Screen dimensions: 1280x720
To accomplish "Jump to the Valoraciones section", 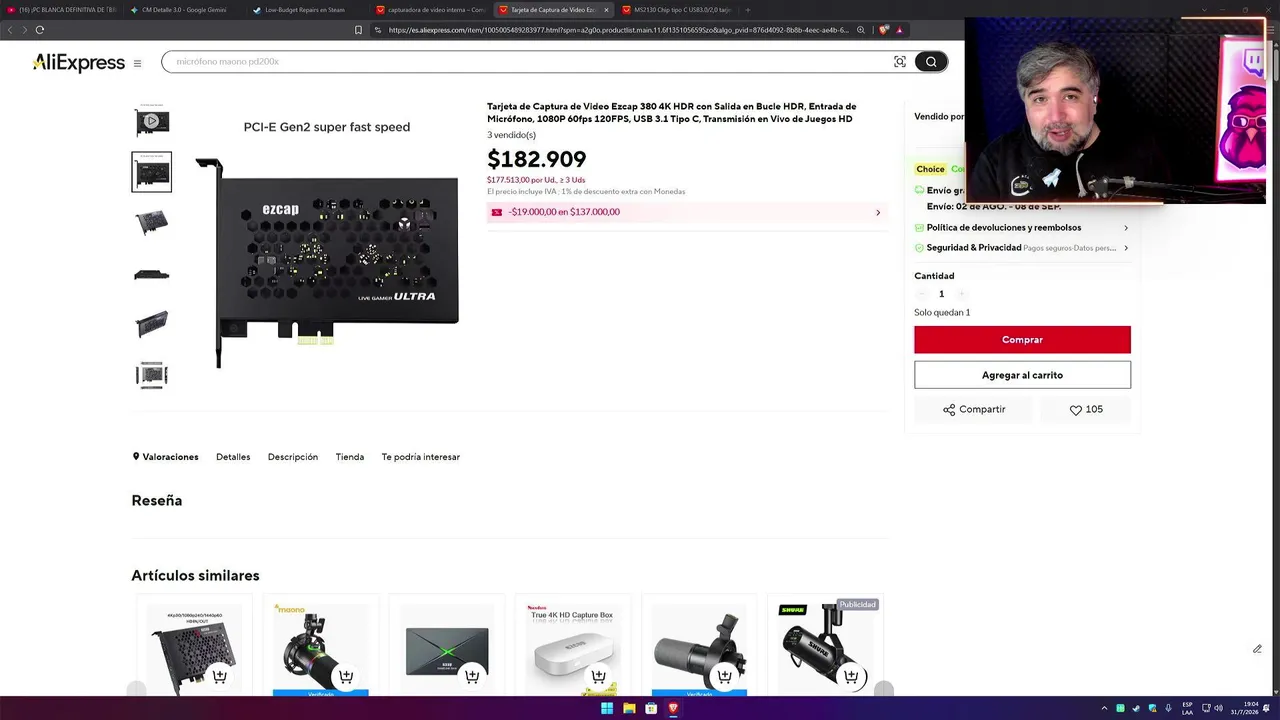I will click(x=166, y=457).
